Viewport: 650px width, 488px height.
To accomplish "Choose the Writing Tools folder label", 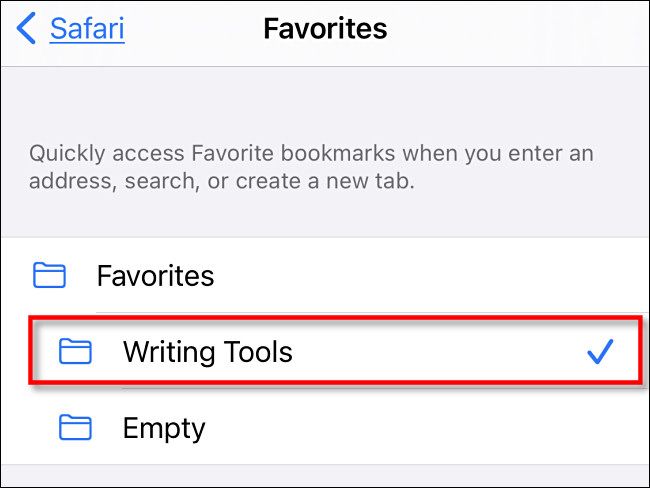I will click(x=207, y=352).
